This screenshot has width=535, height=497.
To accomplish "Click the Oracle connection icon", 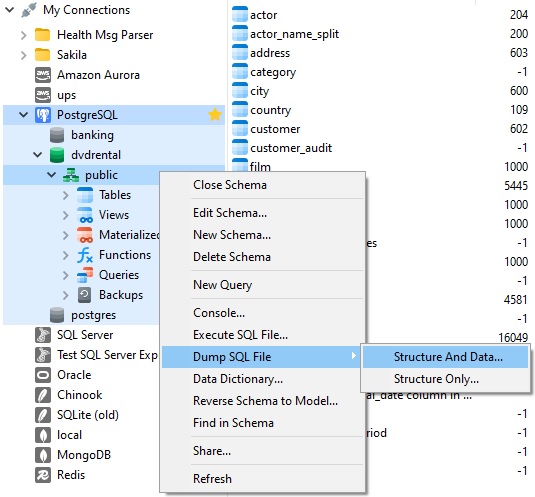I will [x=43, y=375].
